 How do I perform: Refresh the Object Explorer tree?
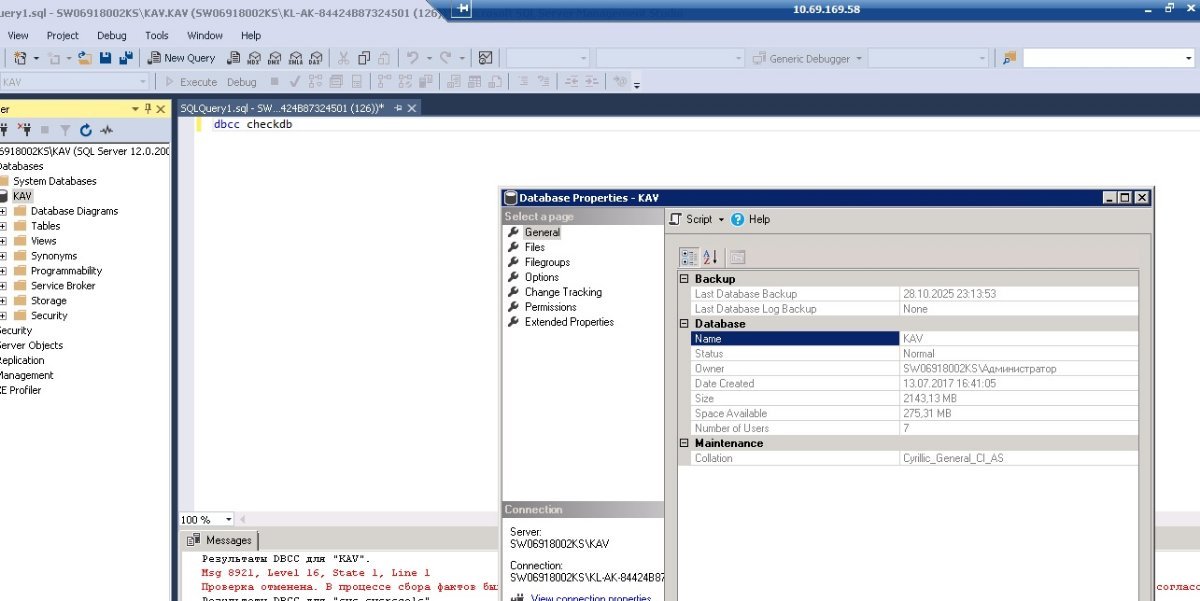coord(86,130)
